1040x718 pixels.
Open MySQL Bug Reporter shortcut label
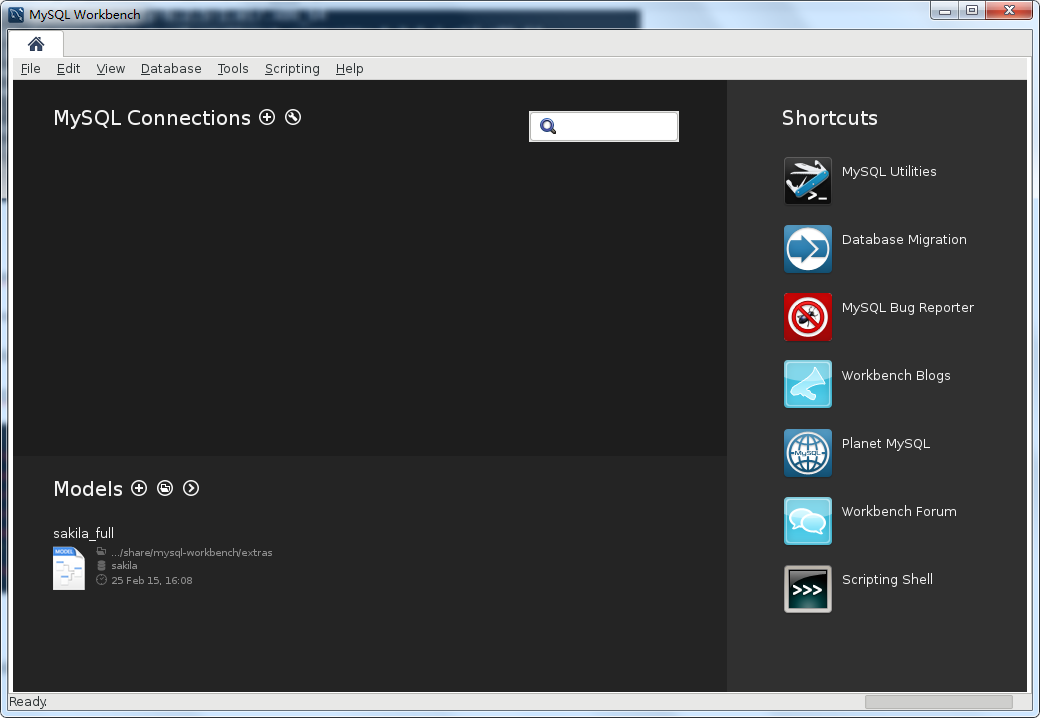tap(907, 308)
